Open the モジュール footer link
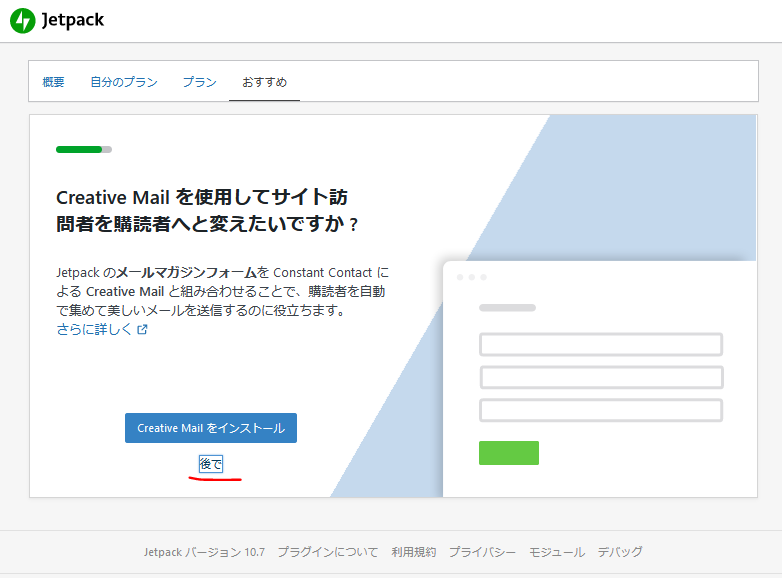 coord(556,552)
